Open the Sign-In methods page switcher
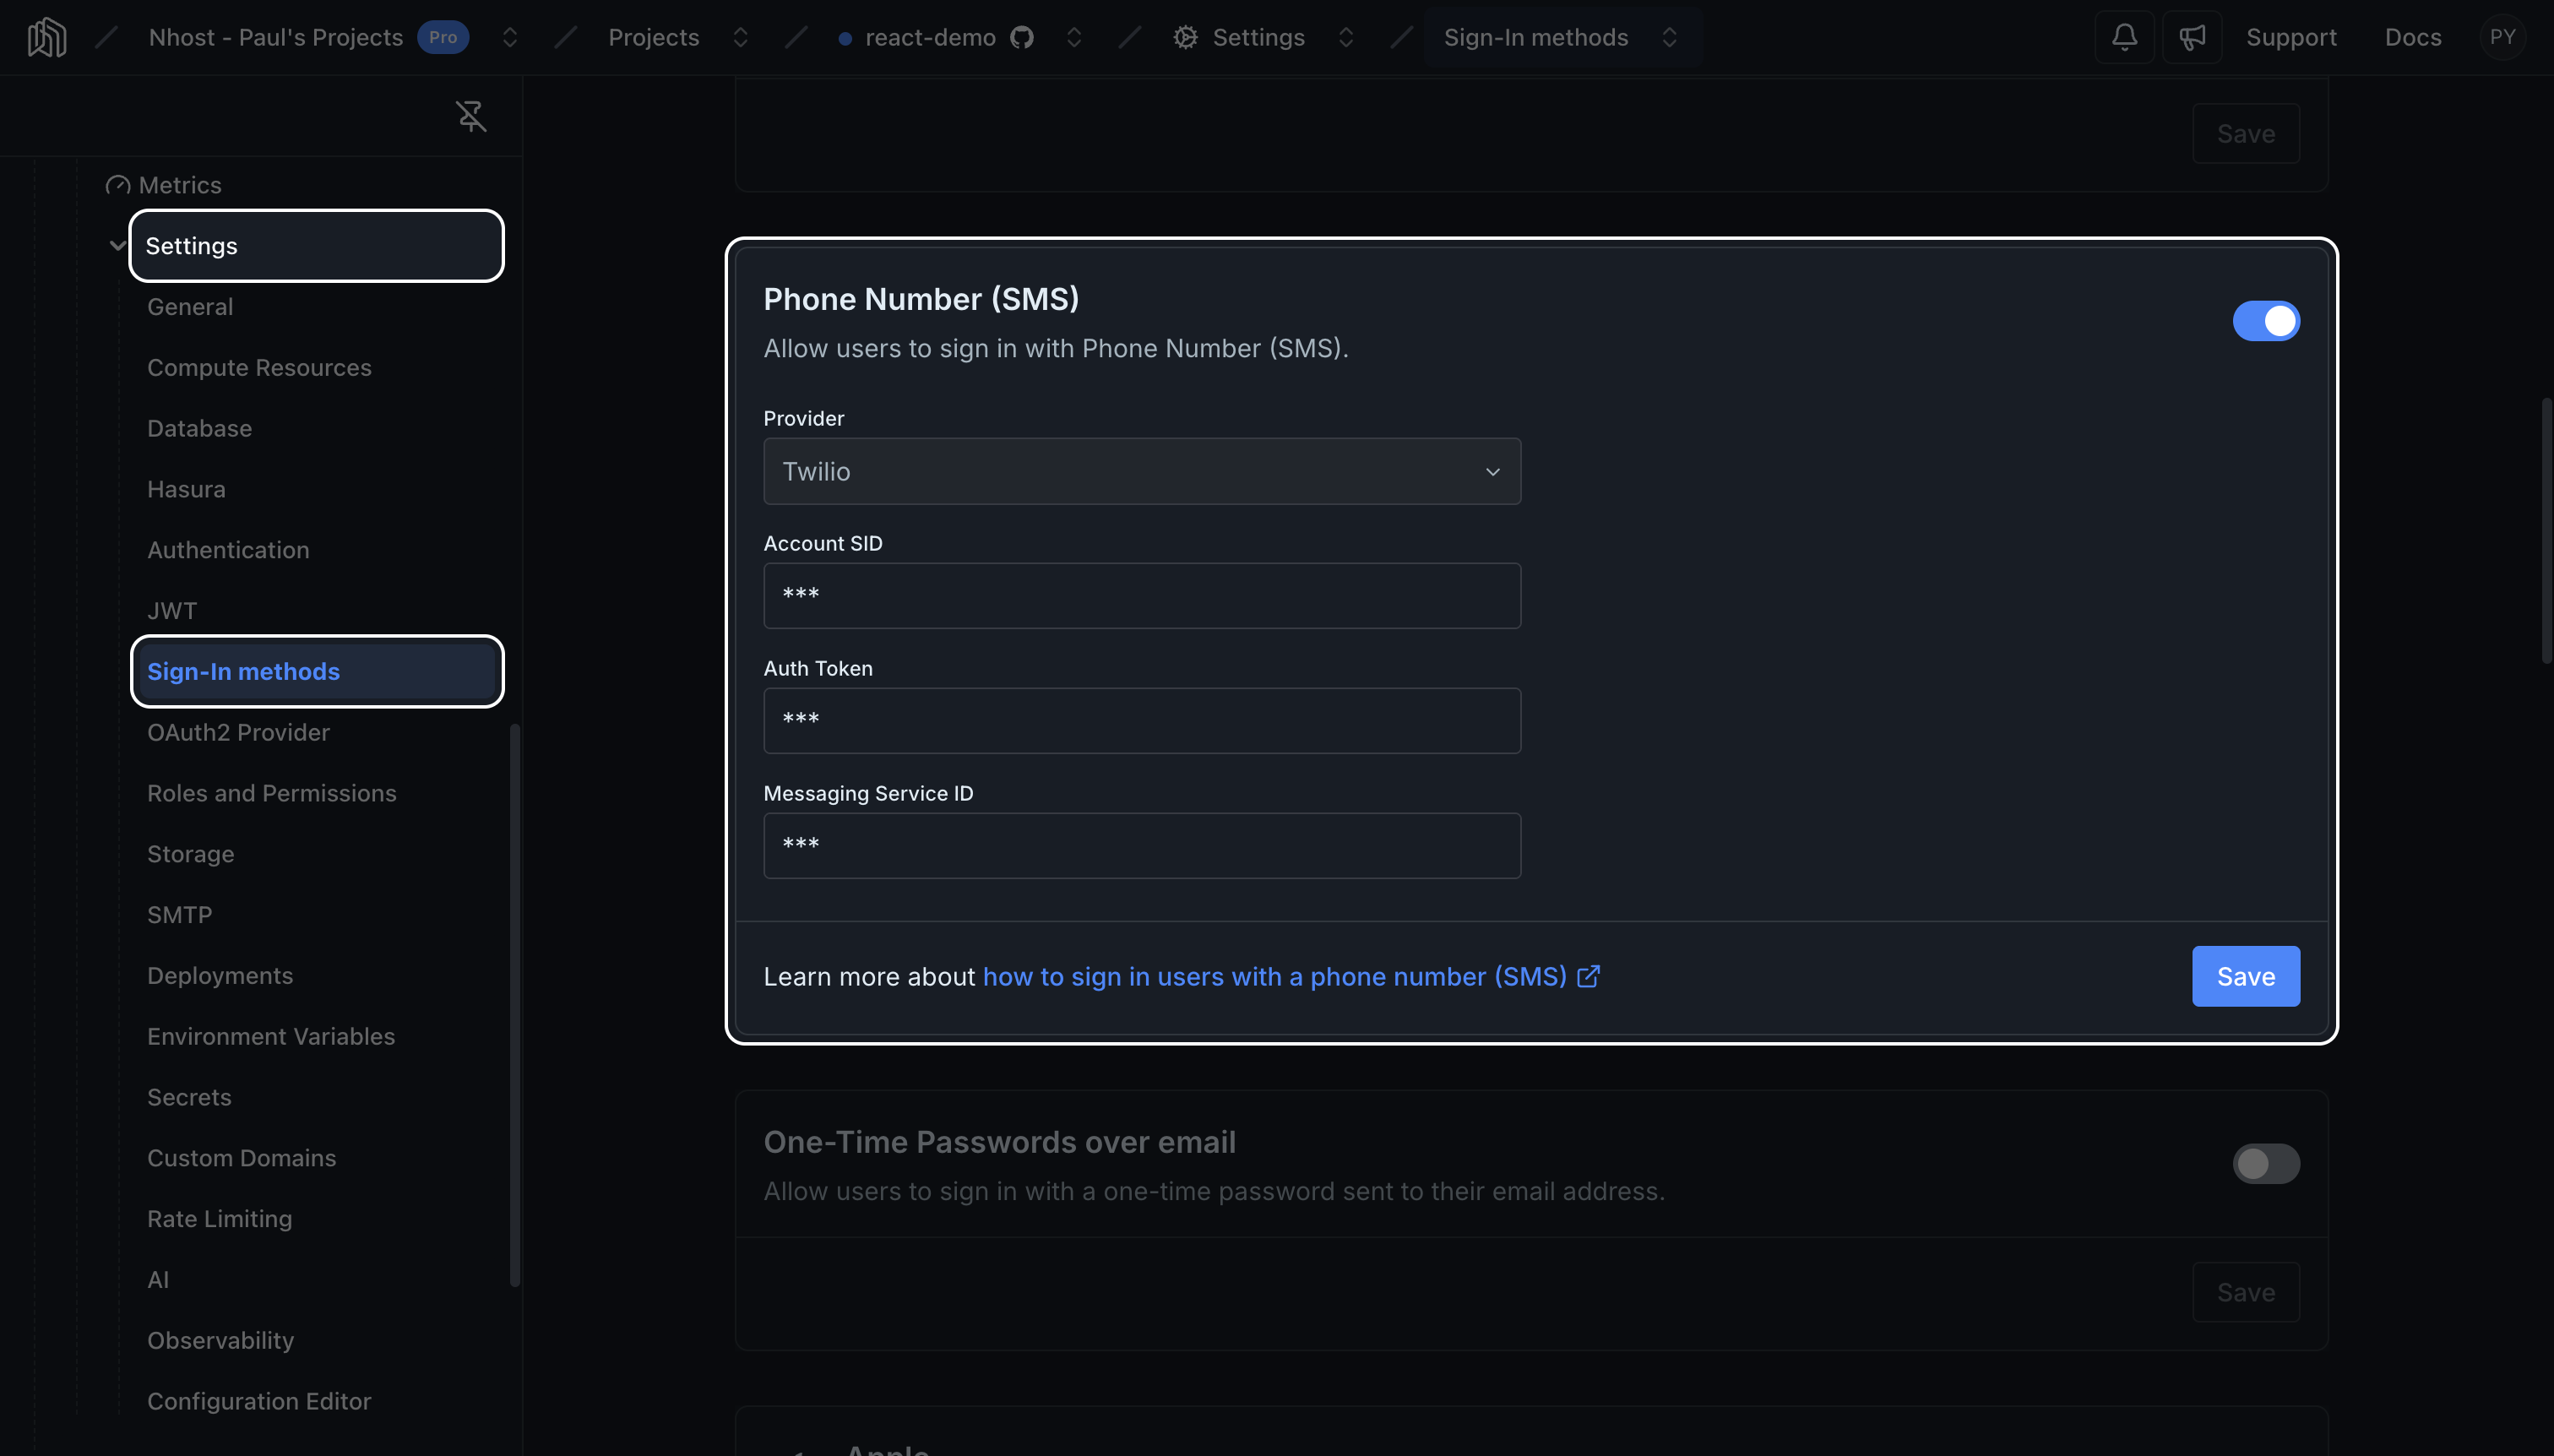This screenshot has width=2554, height=1456. pos(1669,37)
